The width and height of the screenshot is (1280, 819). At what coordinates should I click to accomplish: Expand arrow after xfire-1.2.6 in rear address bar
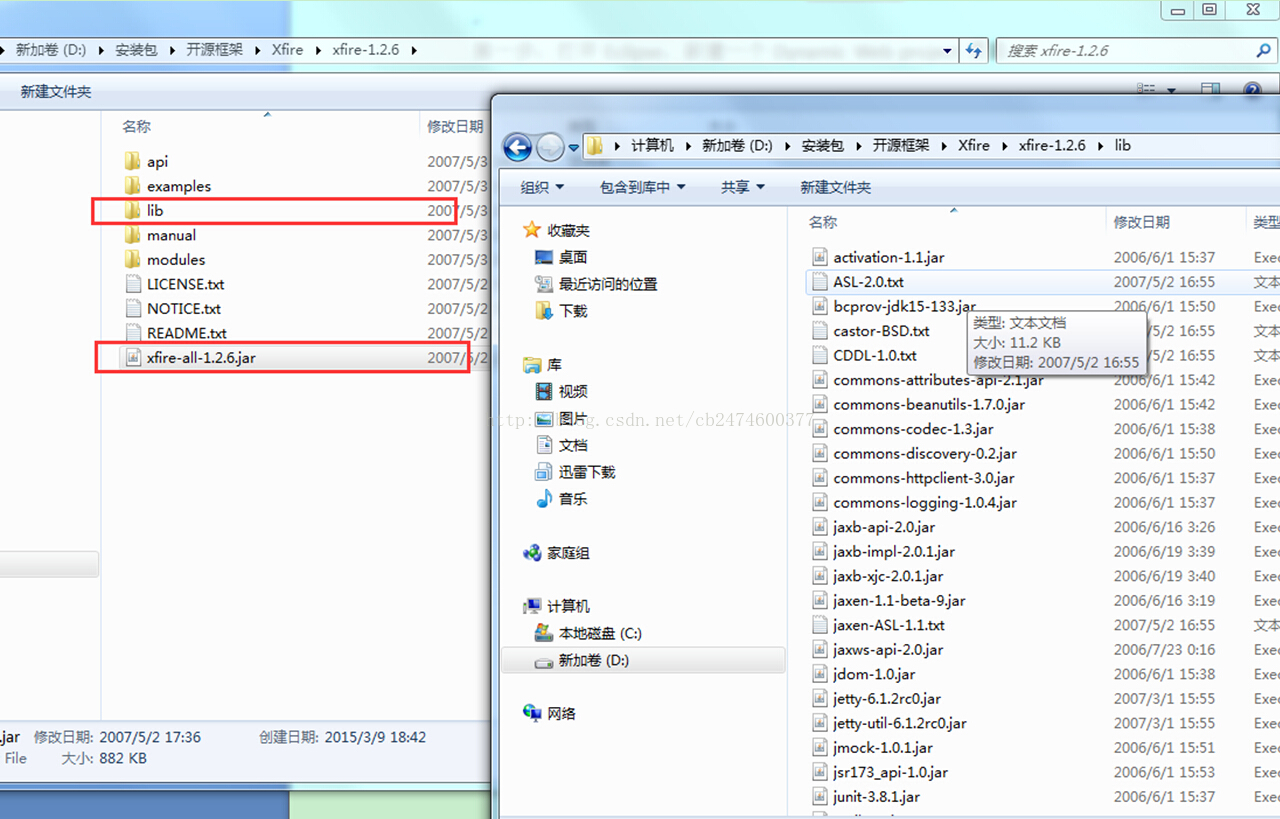[x=414, y=50]
